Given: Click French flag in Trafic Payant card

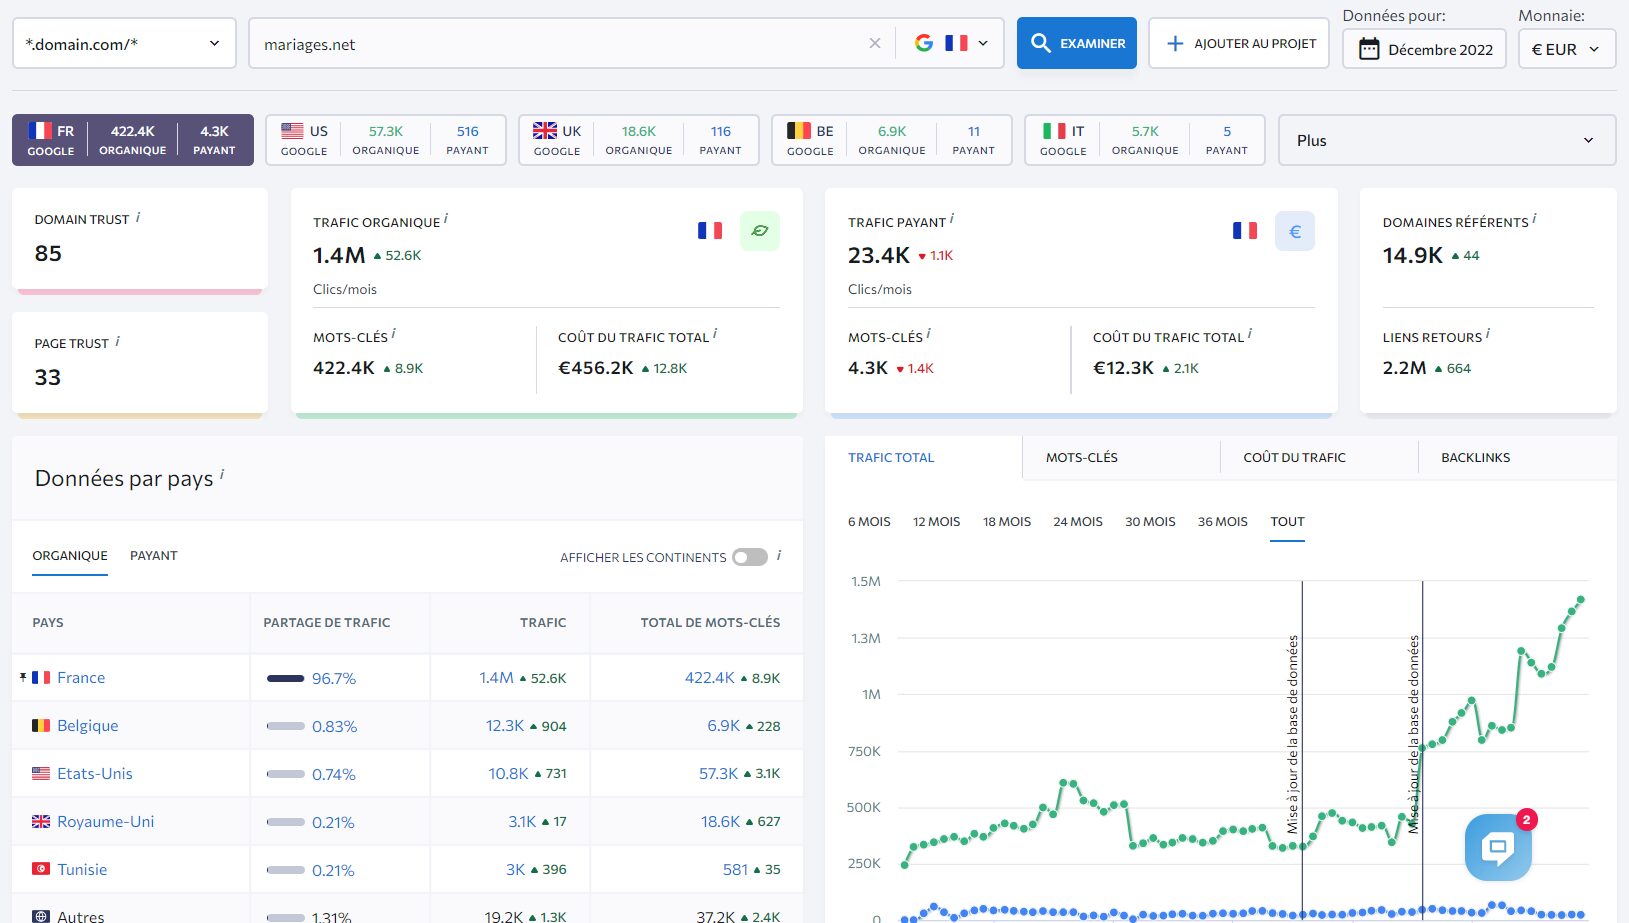Looking at the screenshot, I should click(x=1245, y=231).
